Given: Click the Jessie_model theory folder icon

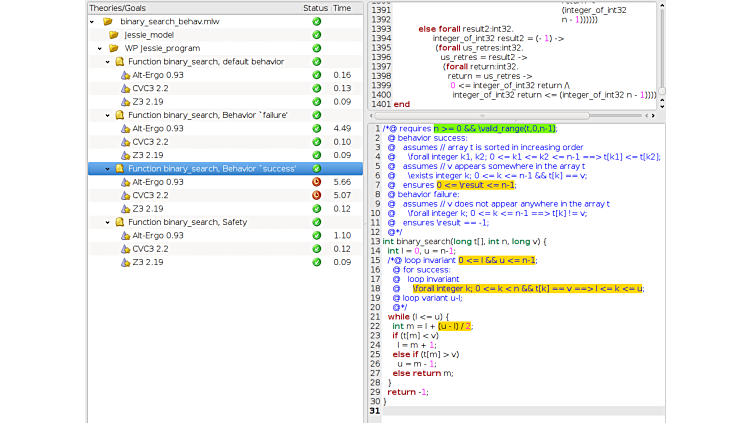Looking at the screenshot, I should point(113,34).
